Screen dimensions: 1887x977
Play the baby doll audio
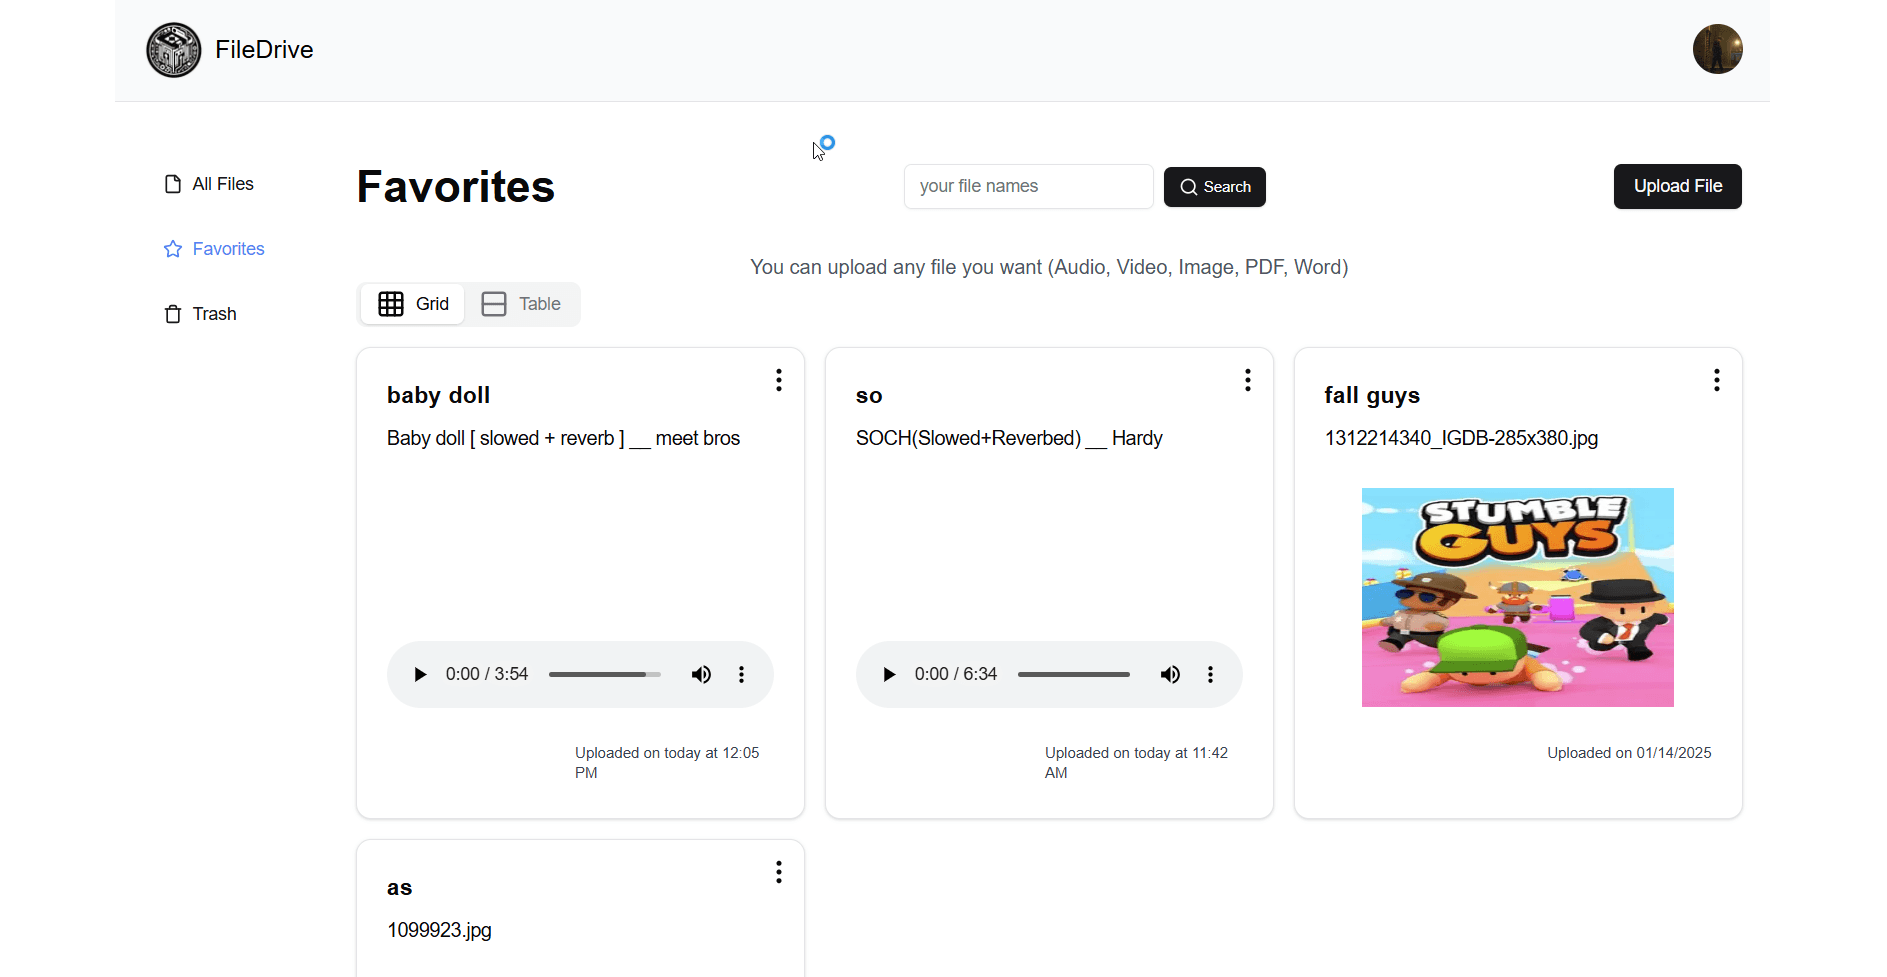(420, 675)
